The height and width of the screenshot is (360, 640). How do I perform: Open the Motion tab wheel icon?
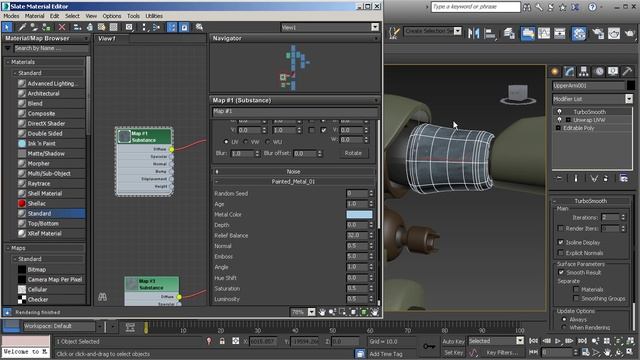click(x=598, y=72)
